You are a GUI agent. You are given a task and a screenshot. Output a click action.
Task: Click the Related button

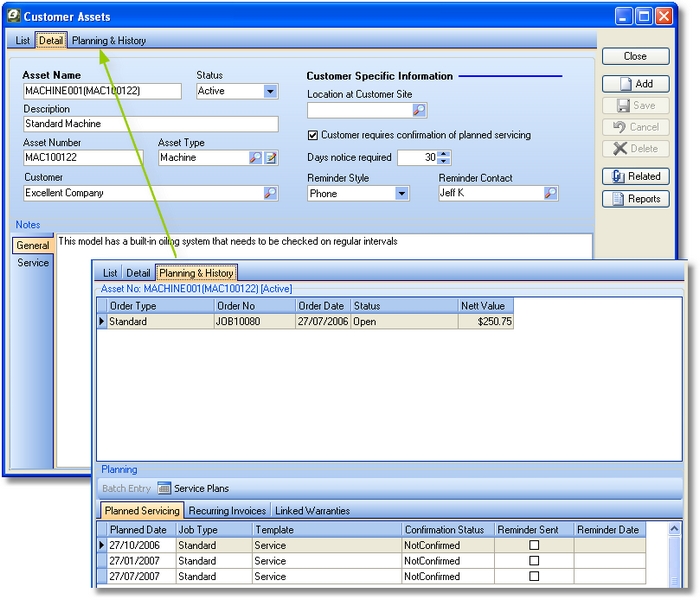coord(634,176)
